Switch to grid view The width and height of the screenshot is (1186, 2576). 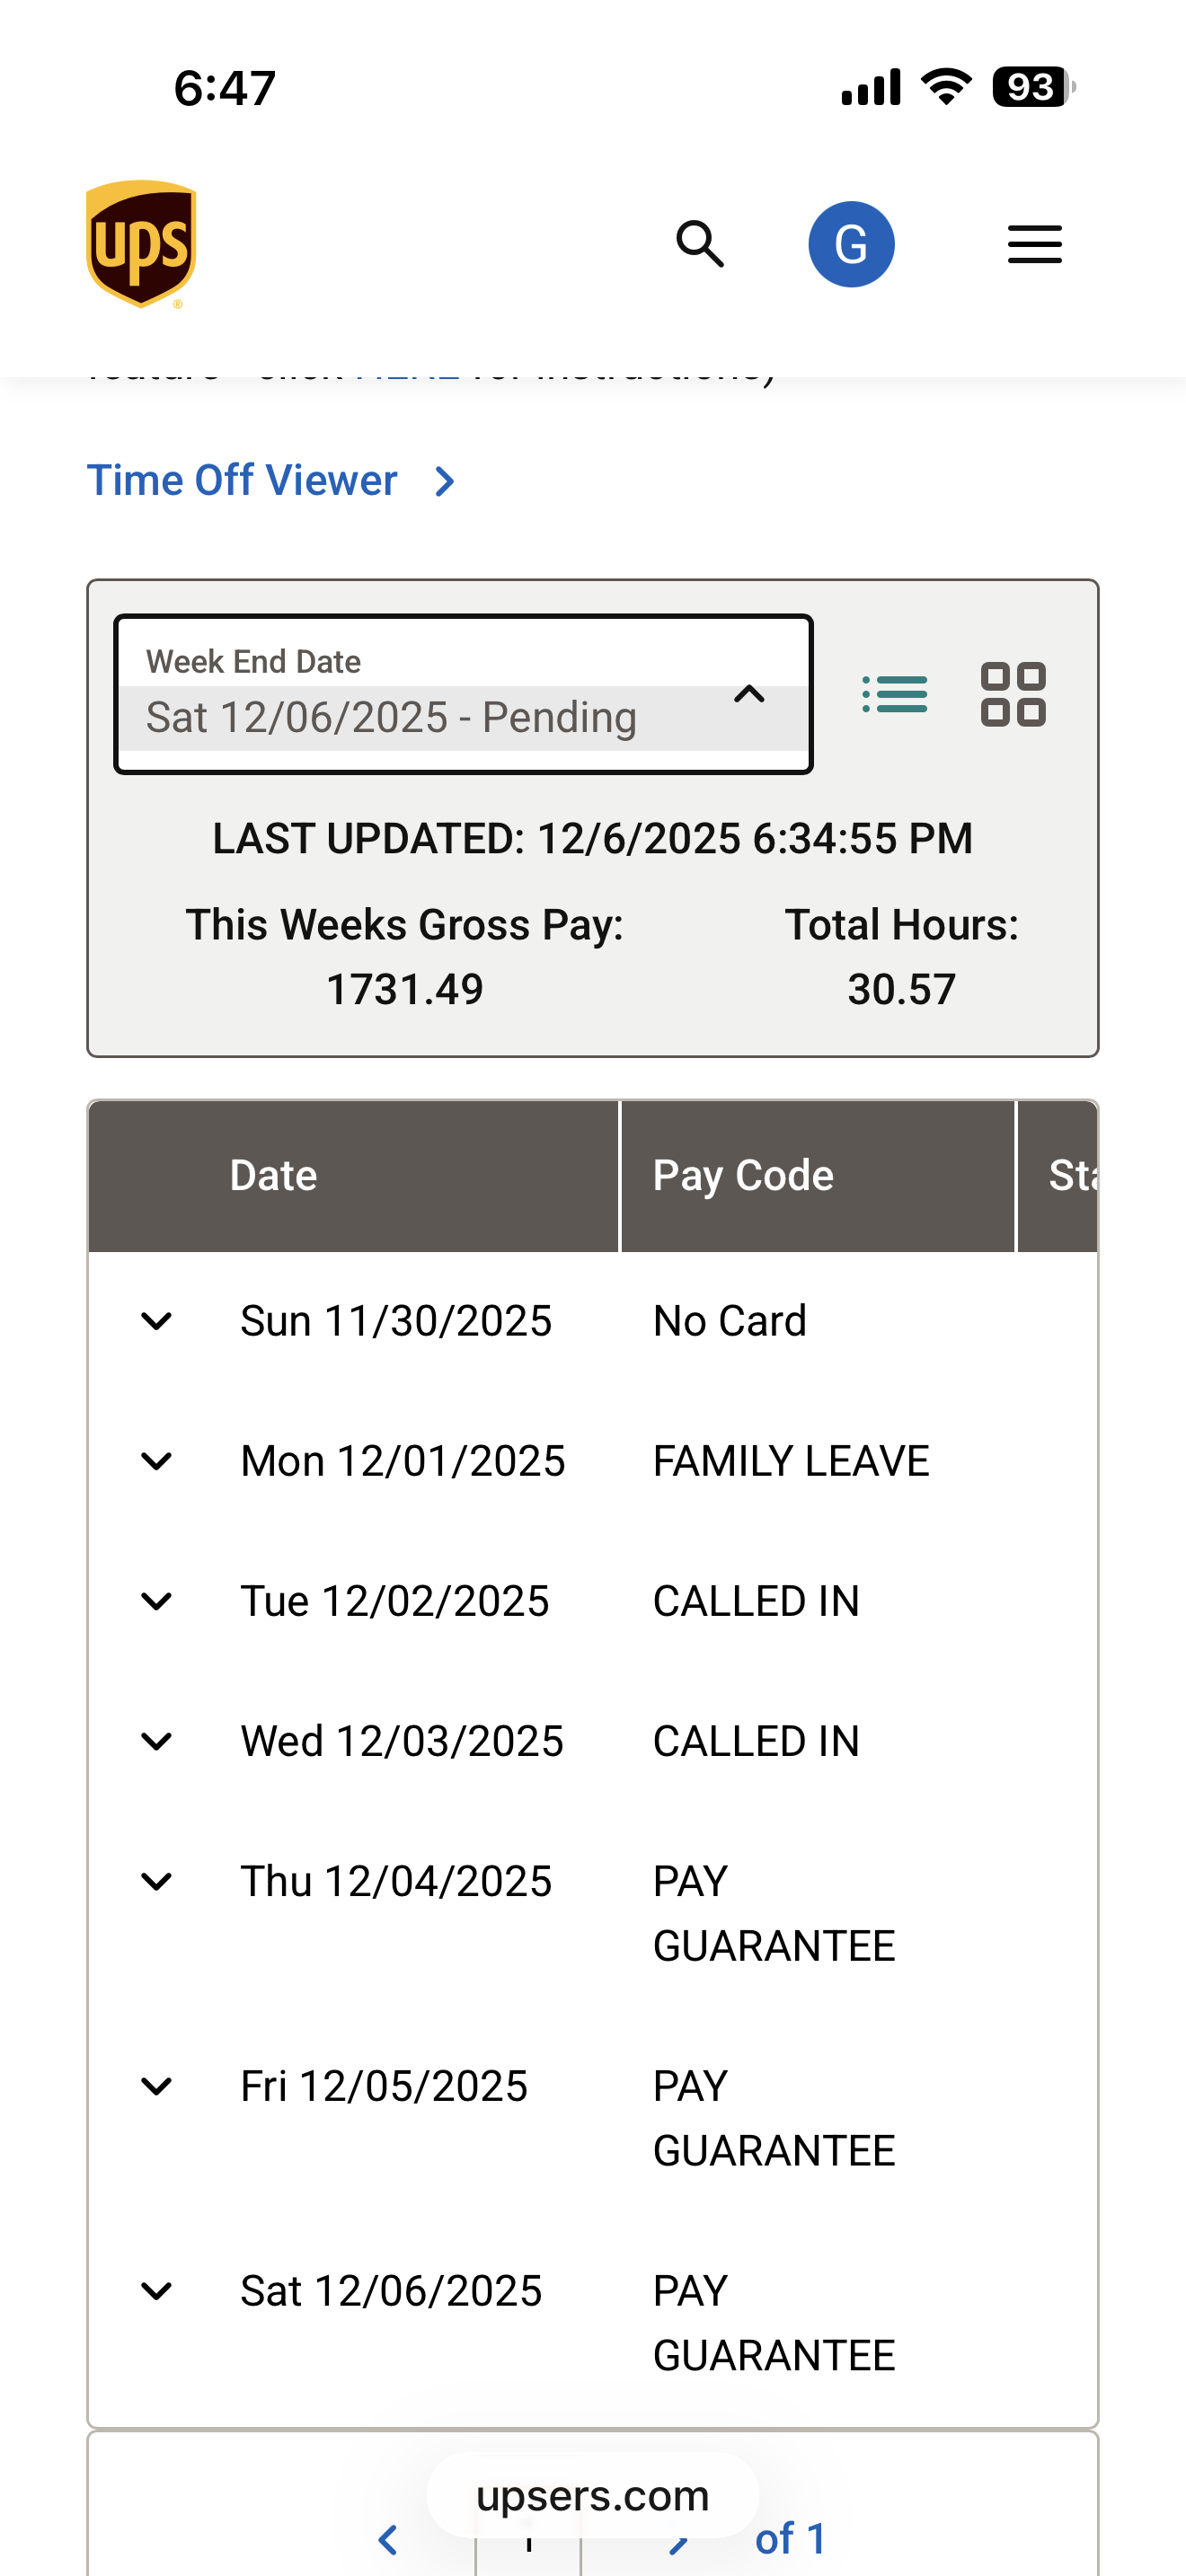coord(1013,694)
